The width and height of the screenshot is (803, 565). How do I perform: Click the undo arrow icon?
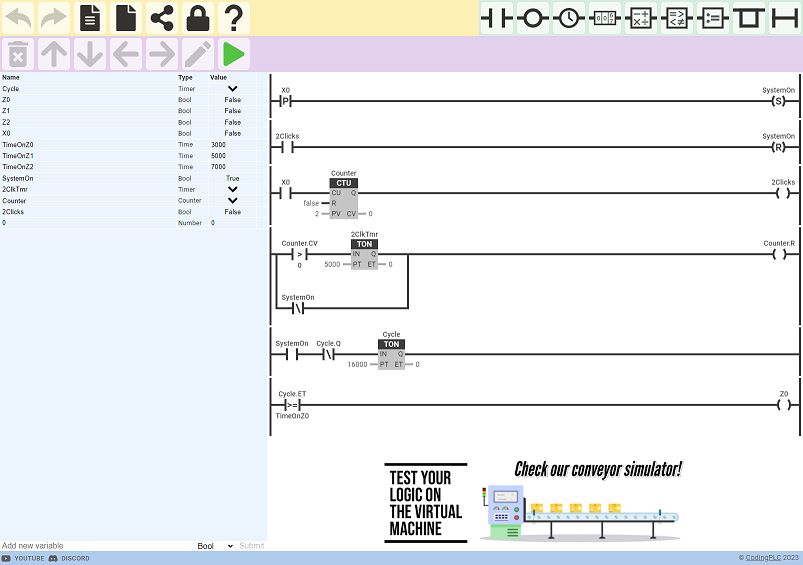(x=18, y=18)
